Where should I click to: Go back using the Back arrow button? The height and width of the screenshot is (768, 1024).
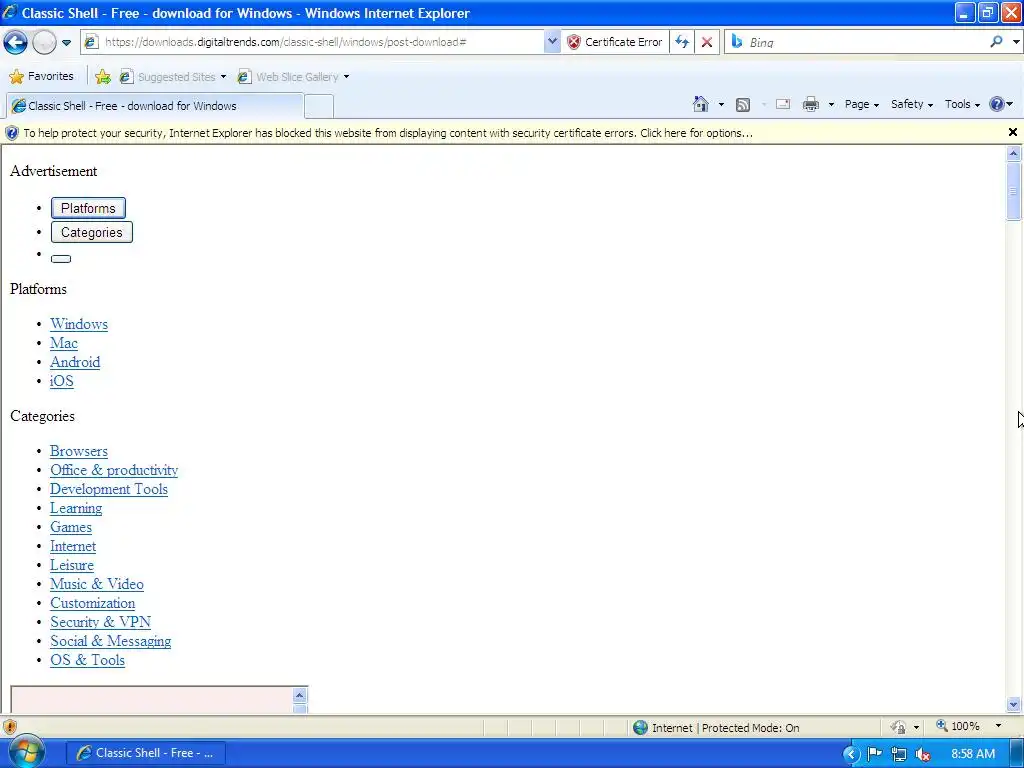[x=15, y=42]
